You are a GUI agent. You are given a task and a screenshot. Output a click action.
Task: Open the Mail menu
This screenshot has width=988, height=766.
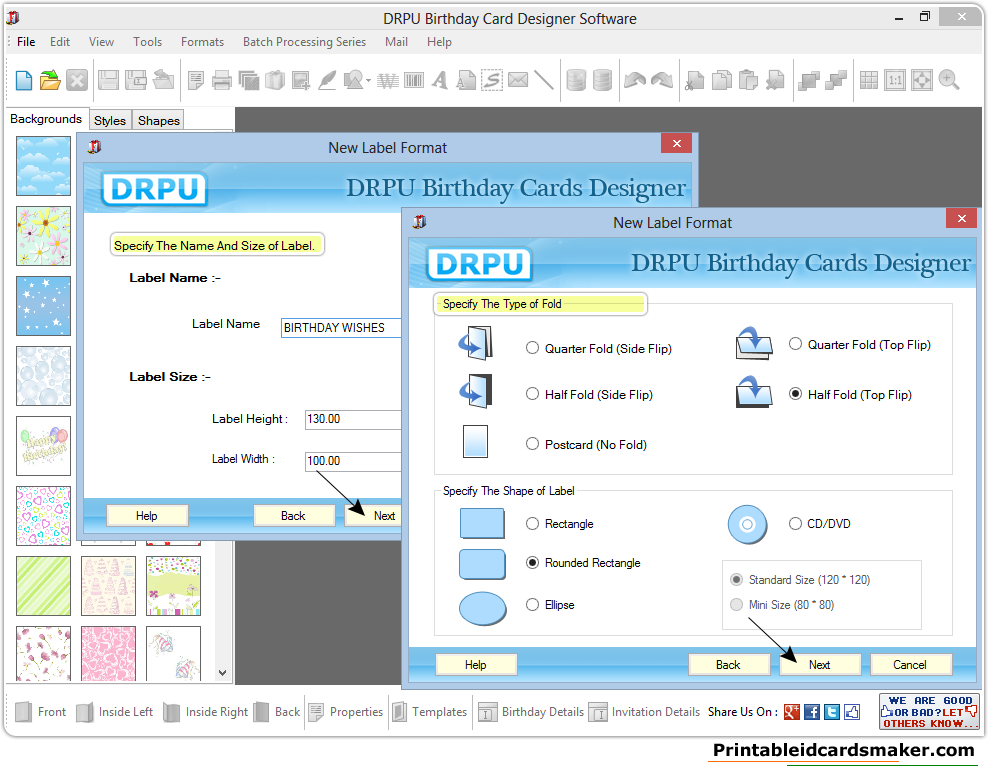tap(396, 42)
